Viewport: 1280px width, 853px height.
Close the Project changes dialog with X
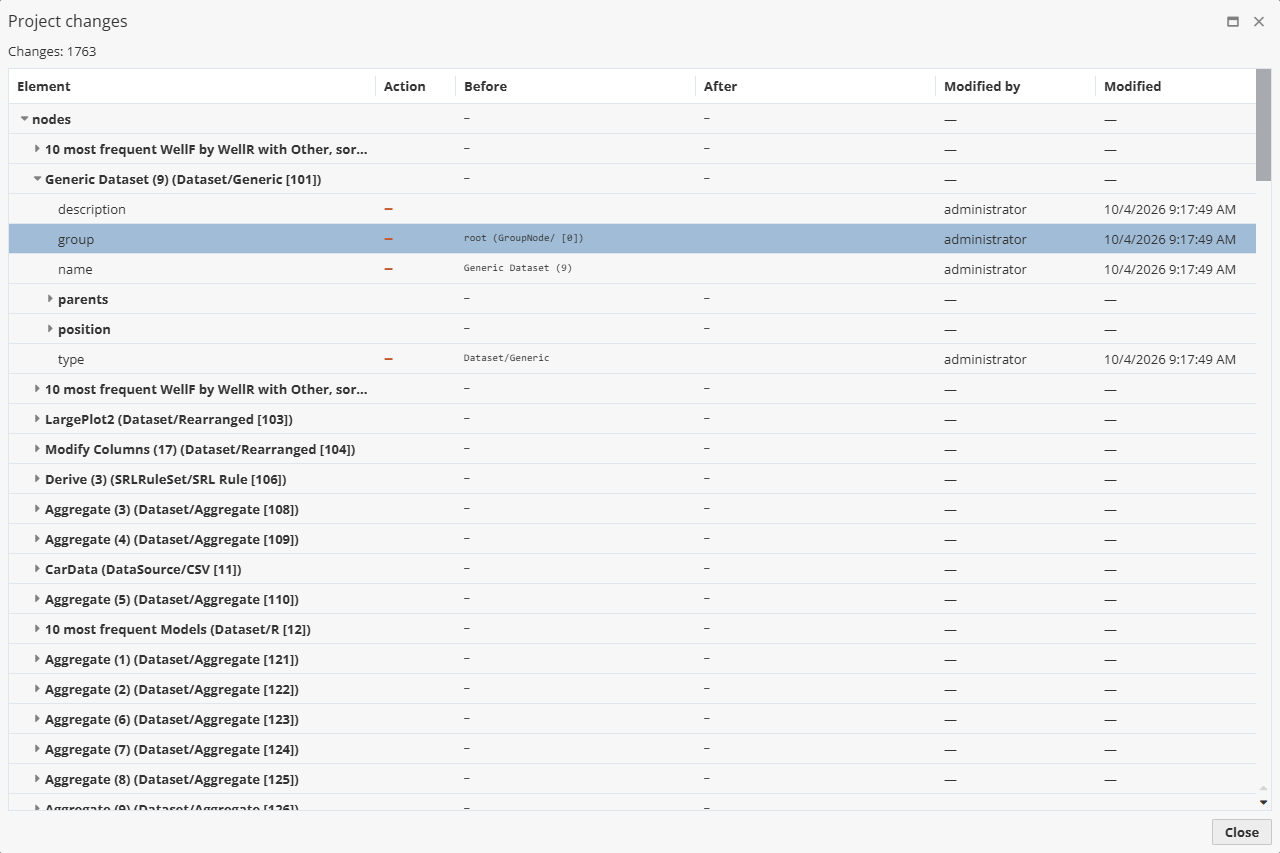tap(1259, 21)
